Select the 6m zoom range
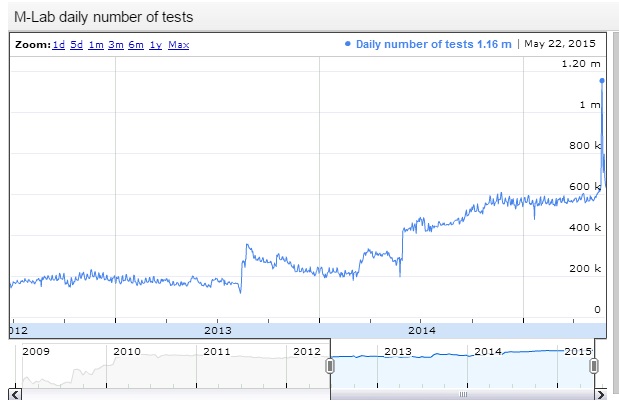This screenshot has width=619, height=404. pyautogui.click(x=136, y=45)
